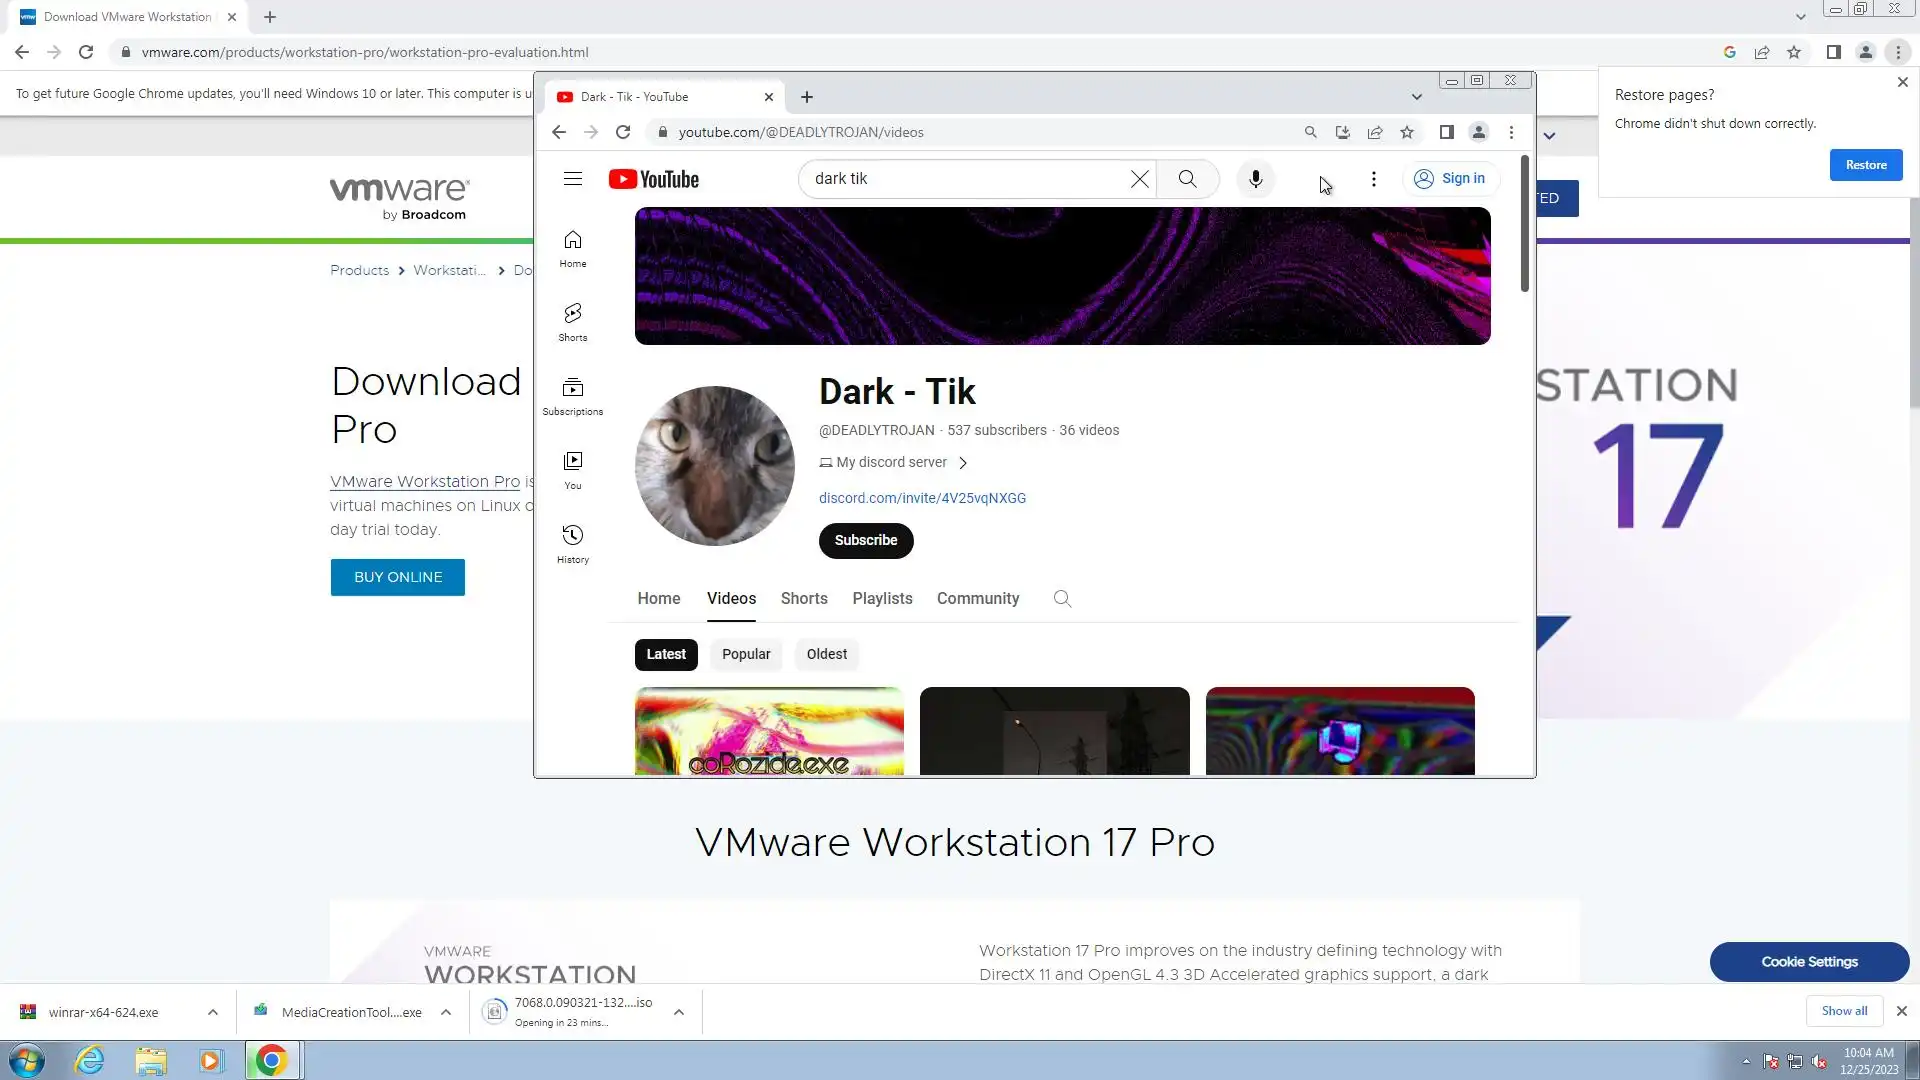The image size is (1920, 1080).
Task: Expand the 'My discord server' channel description
Action: 963,463
